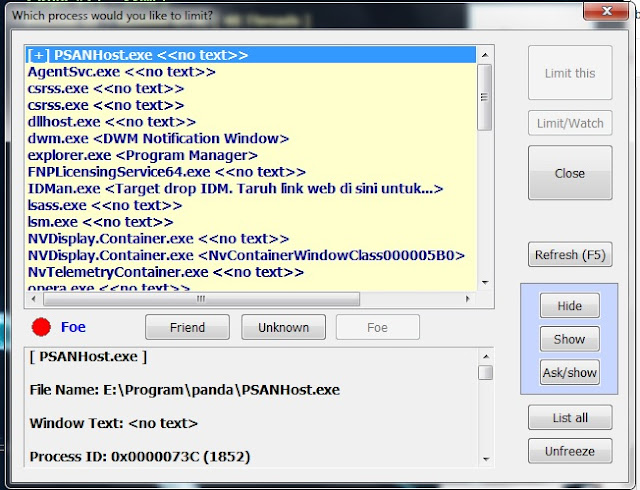The height and width of the screenshot is (490, 640).
Task: Close the dialog with the red X
Action: [x=606, y=11]
